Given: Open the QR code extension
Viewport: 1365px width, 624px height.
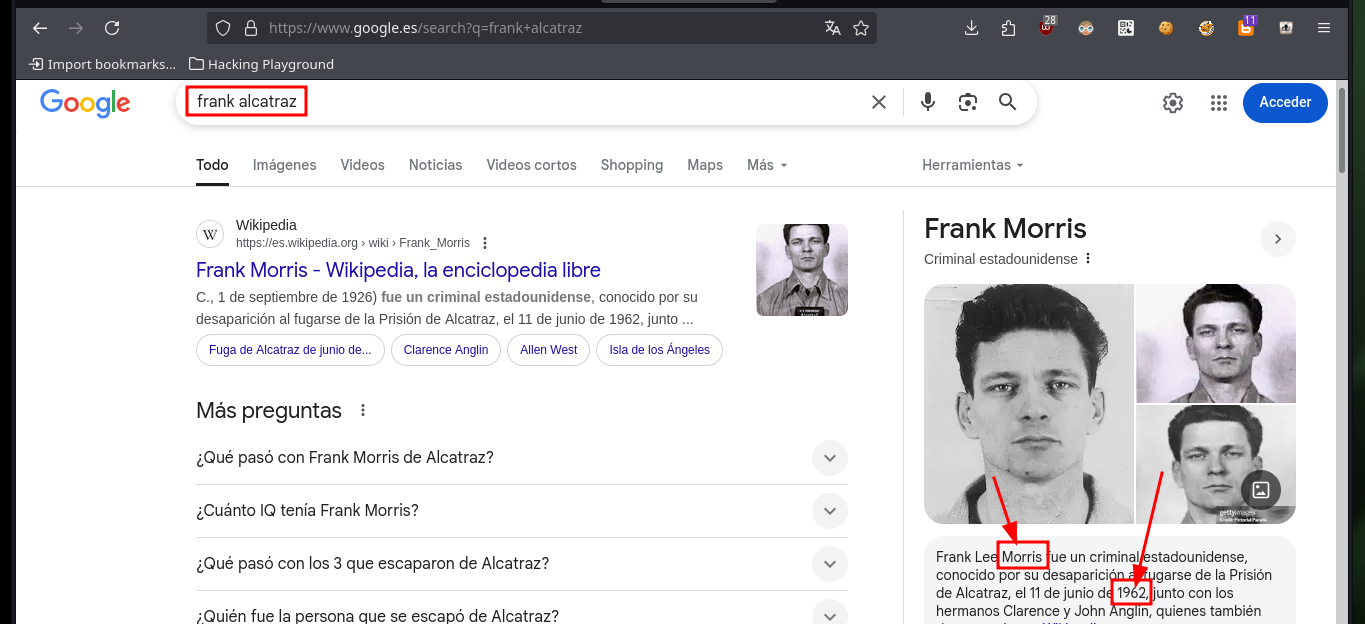Looking at the screenshot, I should 1126,28.
